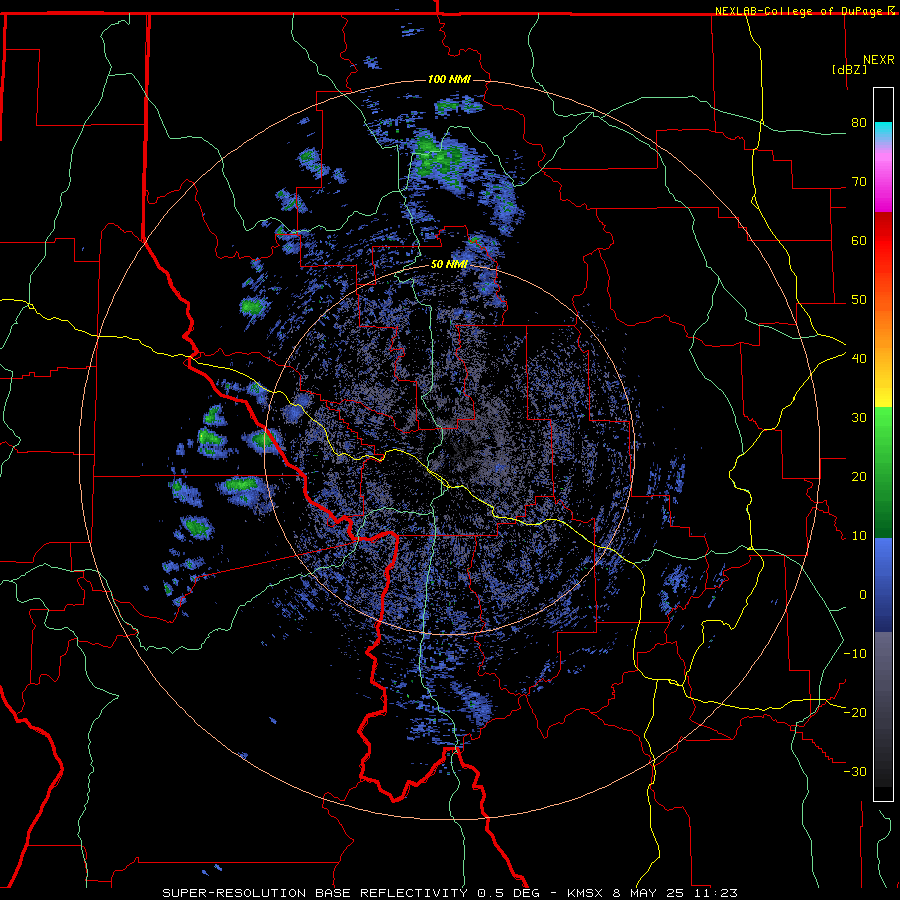
Task: Click the -20 dBZ scale value
Action: (855, 713)
